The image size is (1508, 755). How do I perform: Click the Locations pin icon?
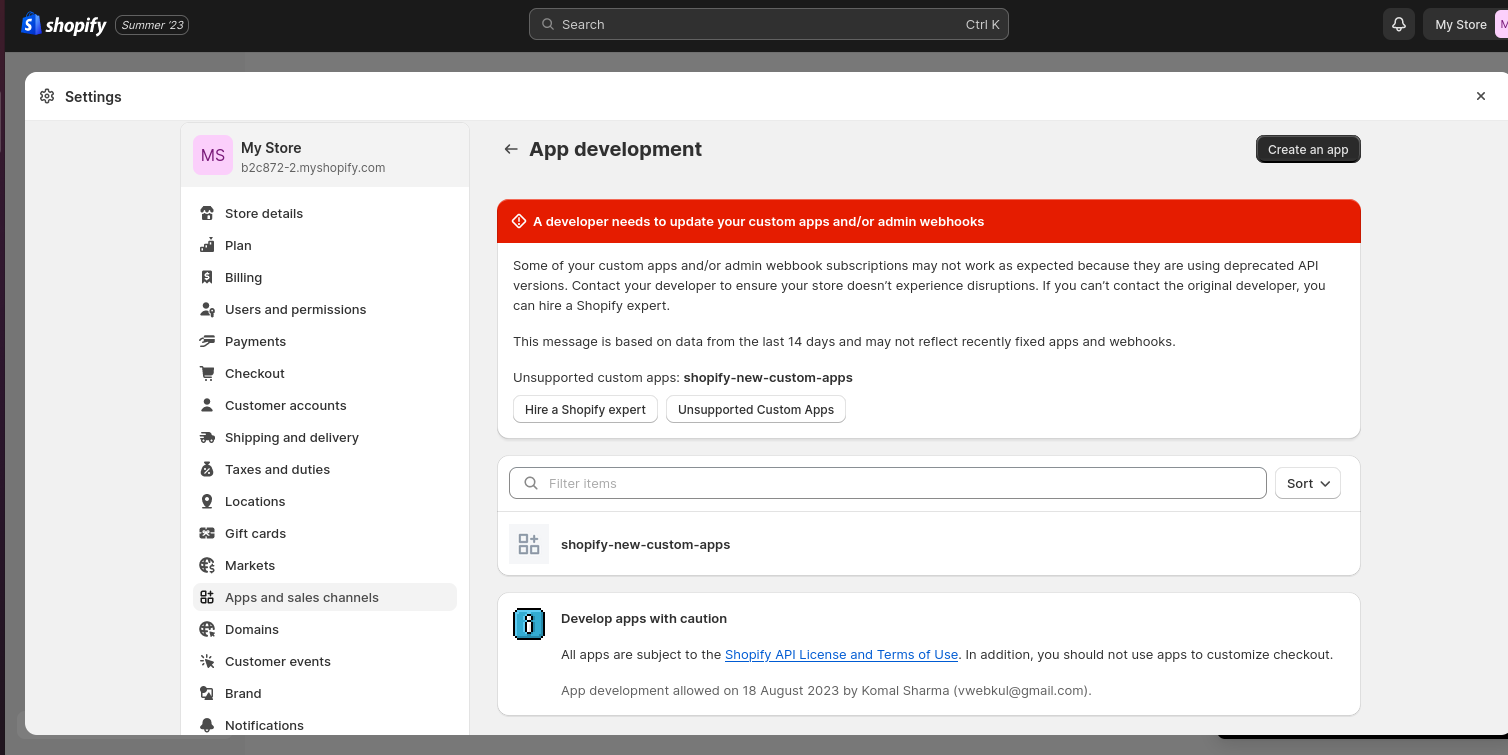click(207, 501)
